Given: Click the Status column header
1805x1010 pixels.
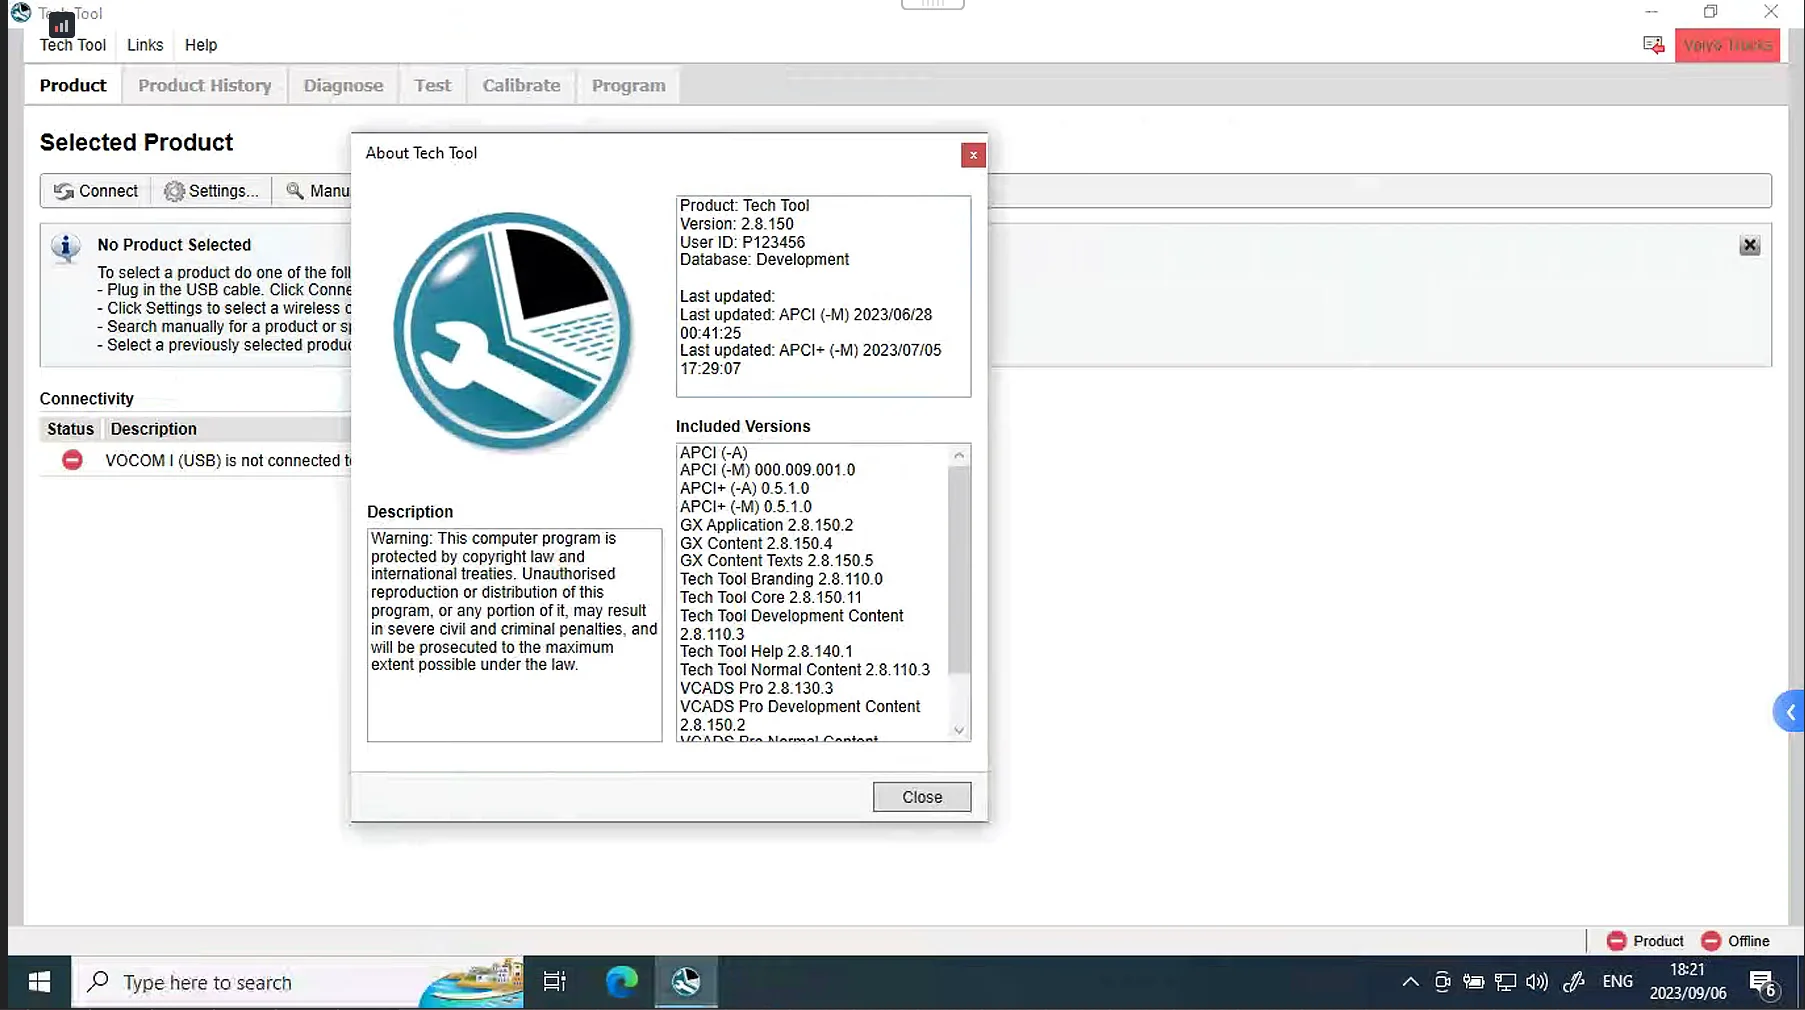Looking at the screenshot, I should 70,429.
